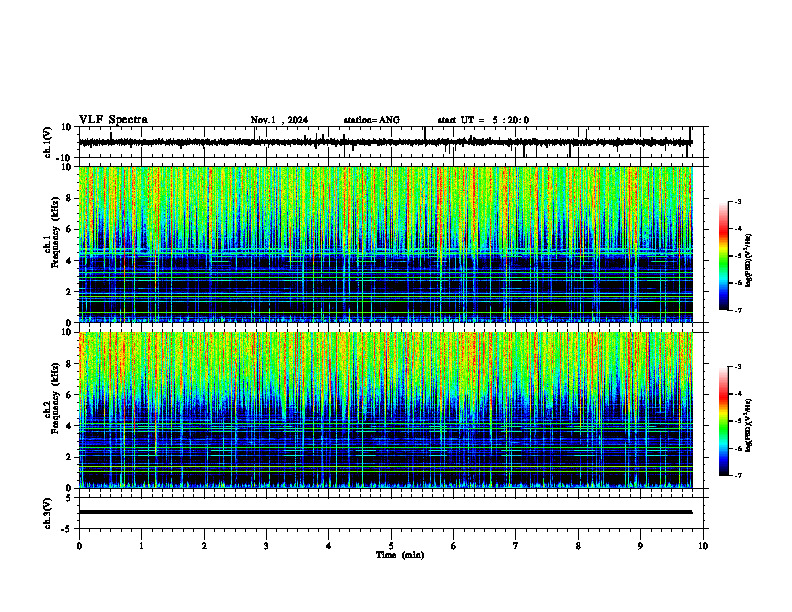Click the "ch.3(V)" axis label
Screen dimensions: 792x612
coord(47,513)
